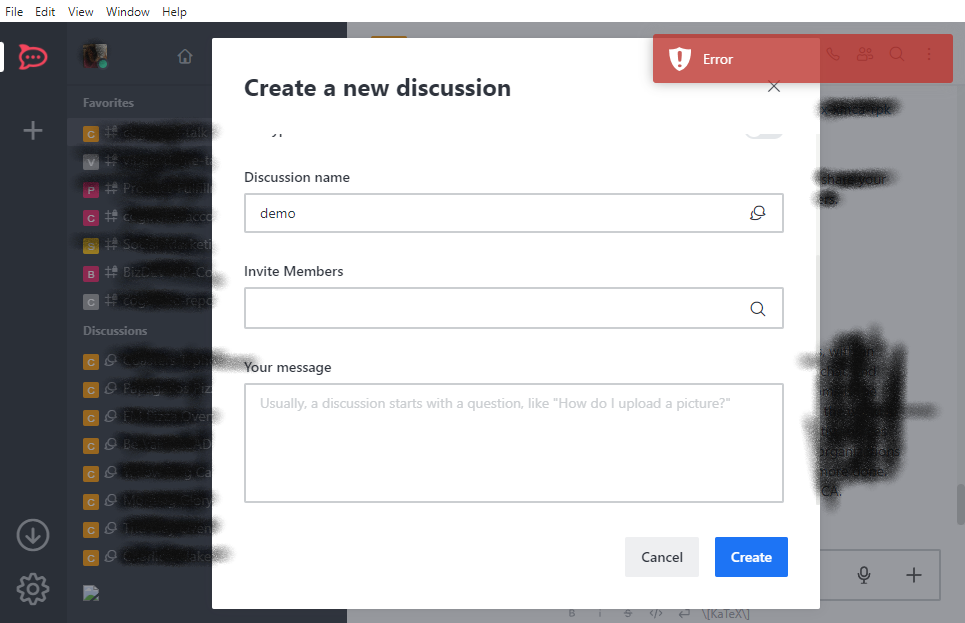Open attachments with the plus icon
The height and width of the screenshot is (623, 965).
(913, 575)
